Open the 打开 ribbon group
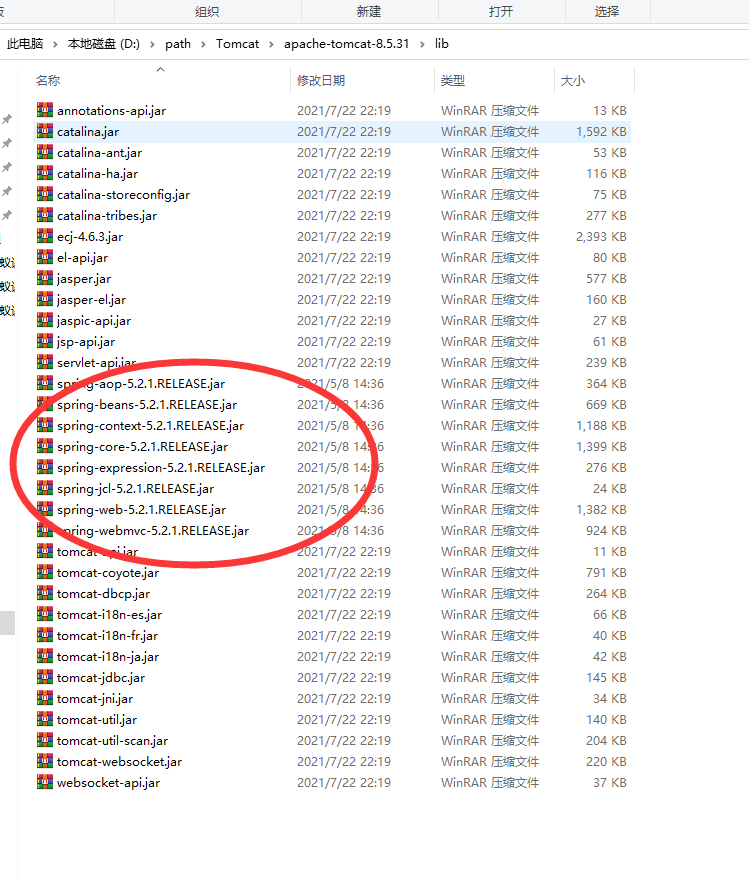This screenshot has height=879, width=749. click(x=501, y=11)
